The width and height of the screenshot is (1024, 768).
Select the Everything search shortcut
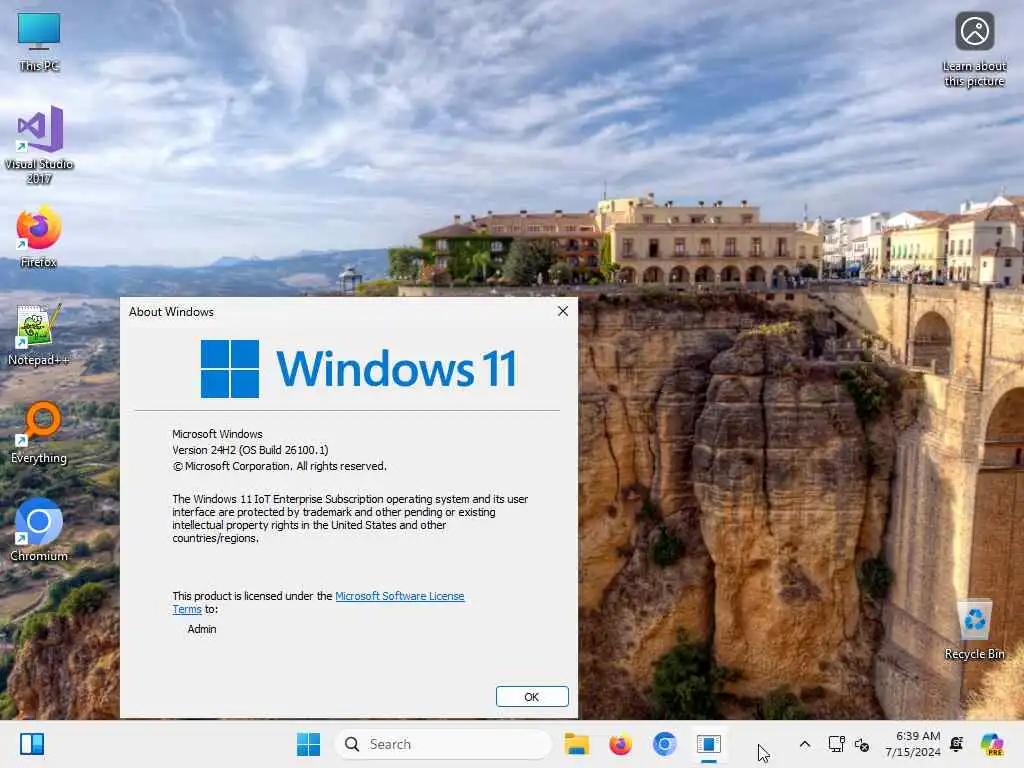(39, 433)
